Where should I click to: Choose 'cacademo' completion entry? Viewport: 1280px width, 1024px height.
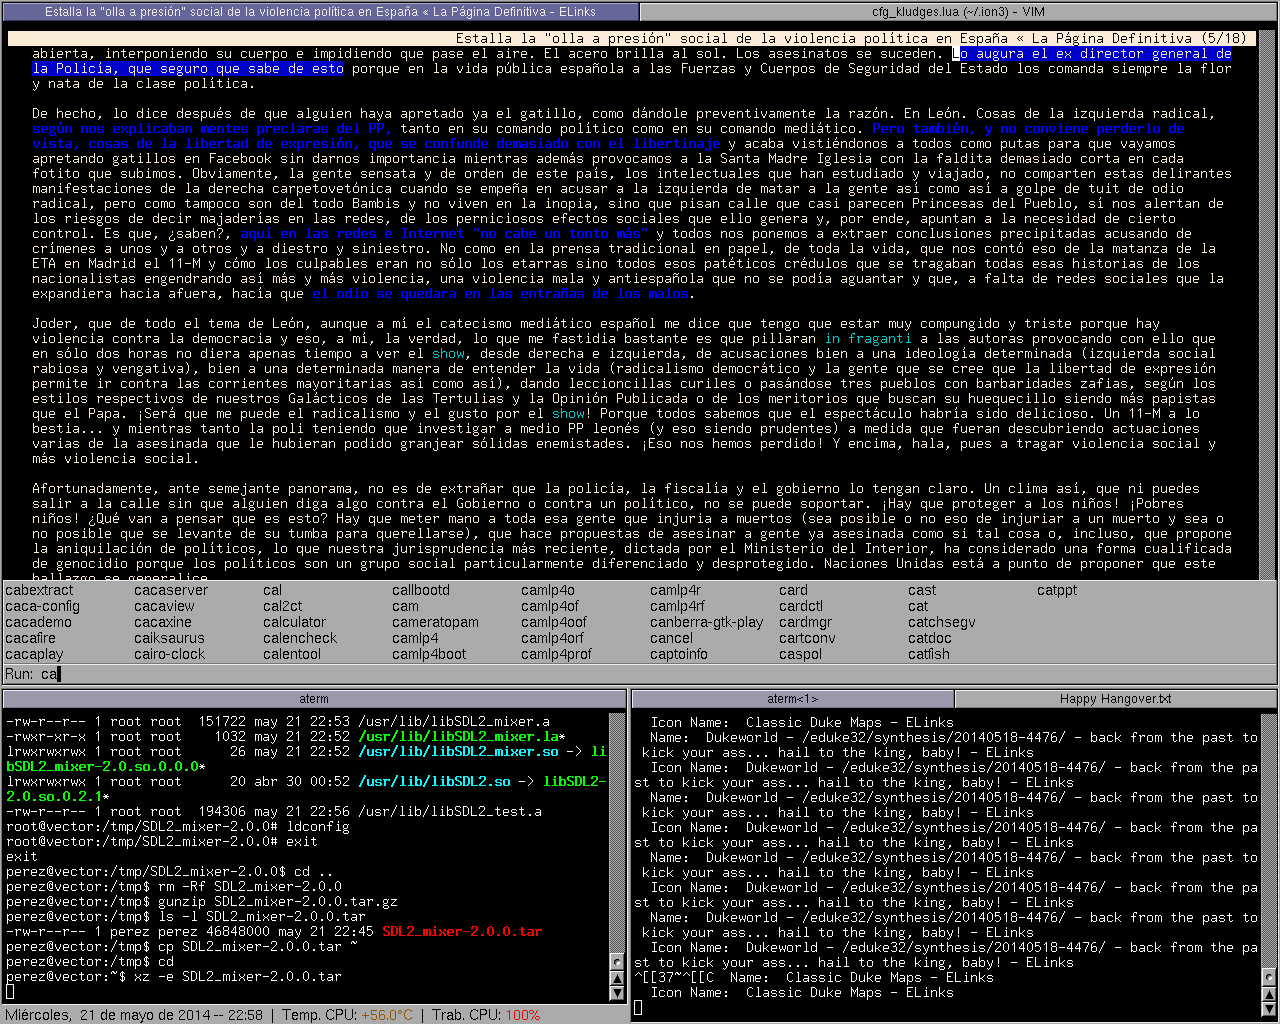pyautogui.click(x=38, y=622)
